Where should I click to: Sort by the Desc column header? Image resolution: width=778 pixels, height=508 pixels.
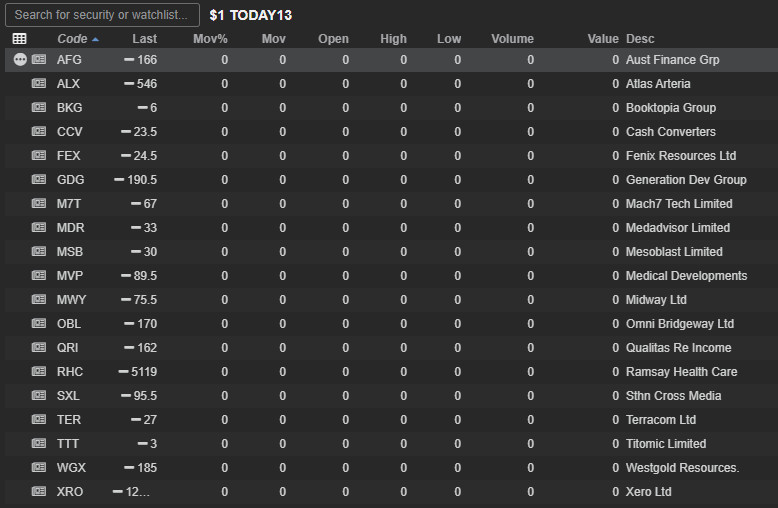tap(640, 39)
